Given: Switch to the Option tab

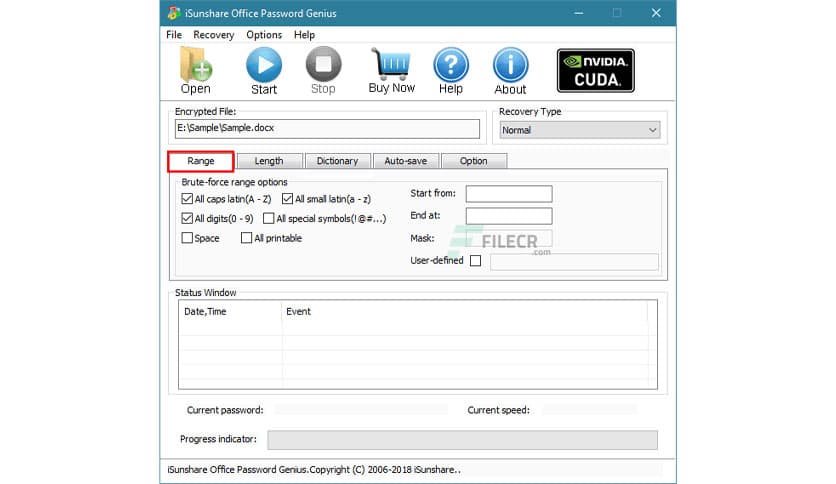Looking at the screenshot, I should pyautogui.click(x=473, y=161).
